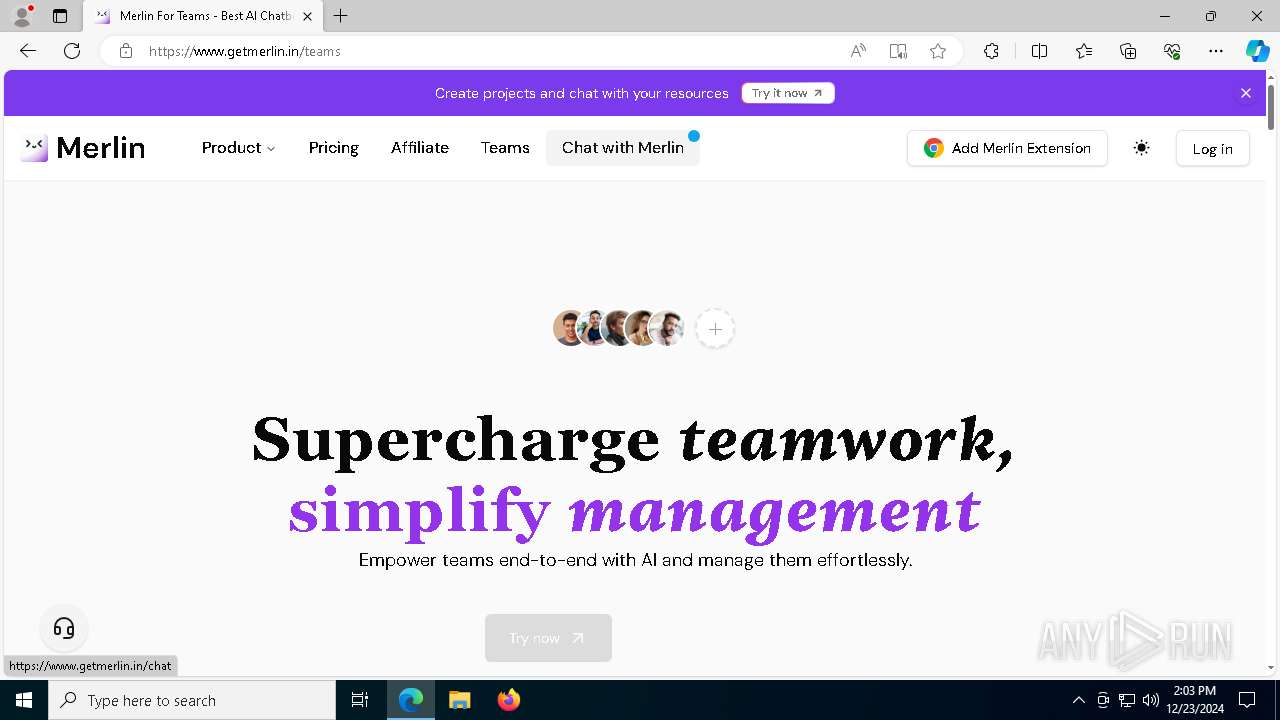Open the Copilot sidebar icon

click(x=1258, y=51)
